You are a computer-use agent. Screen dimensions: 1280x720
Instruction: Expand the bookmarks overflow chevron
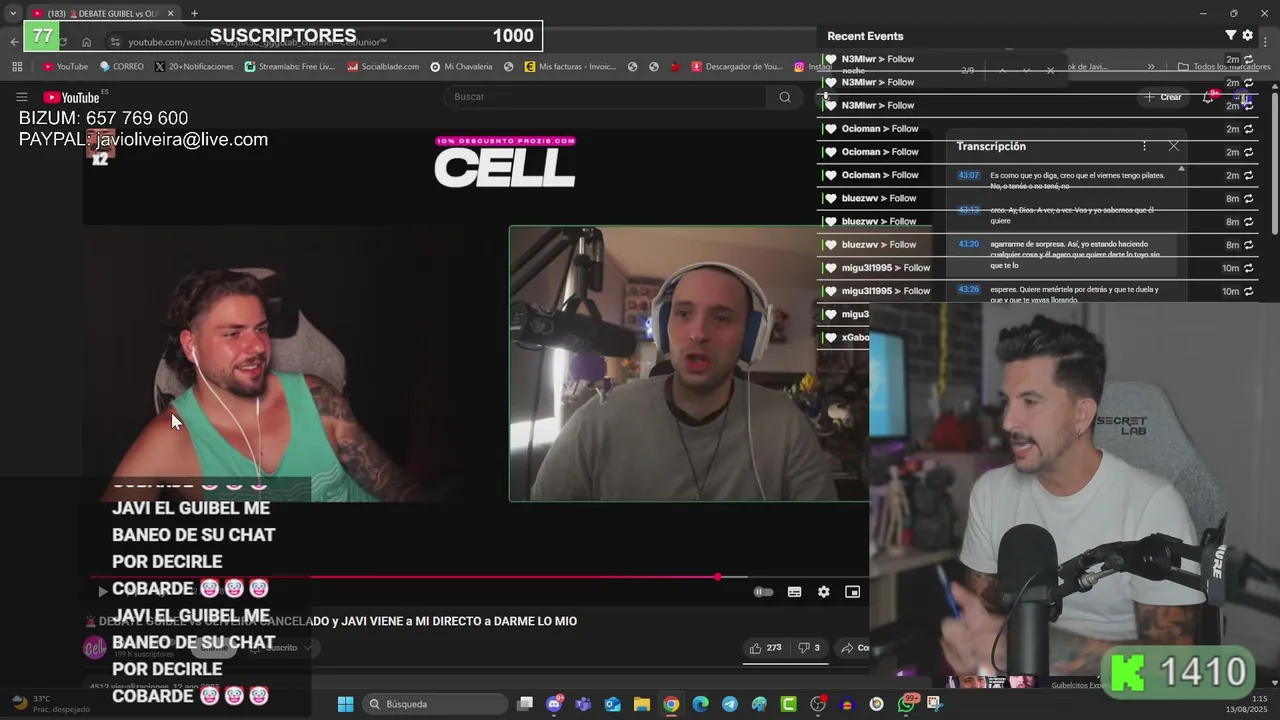tap(1151, 67)
